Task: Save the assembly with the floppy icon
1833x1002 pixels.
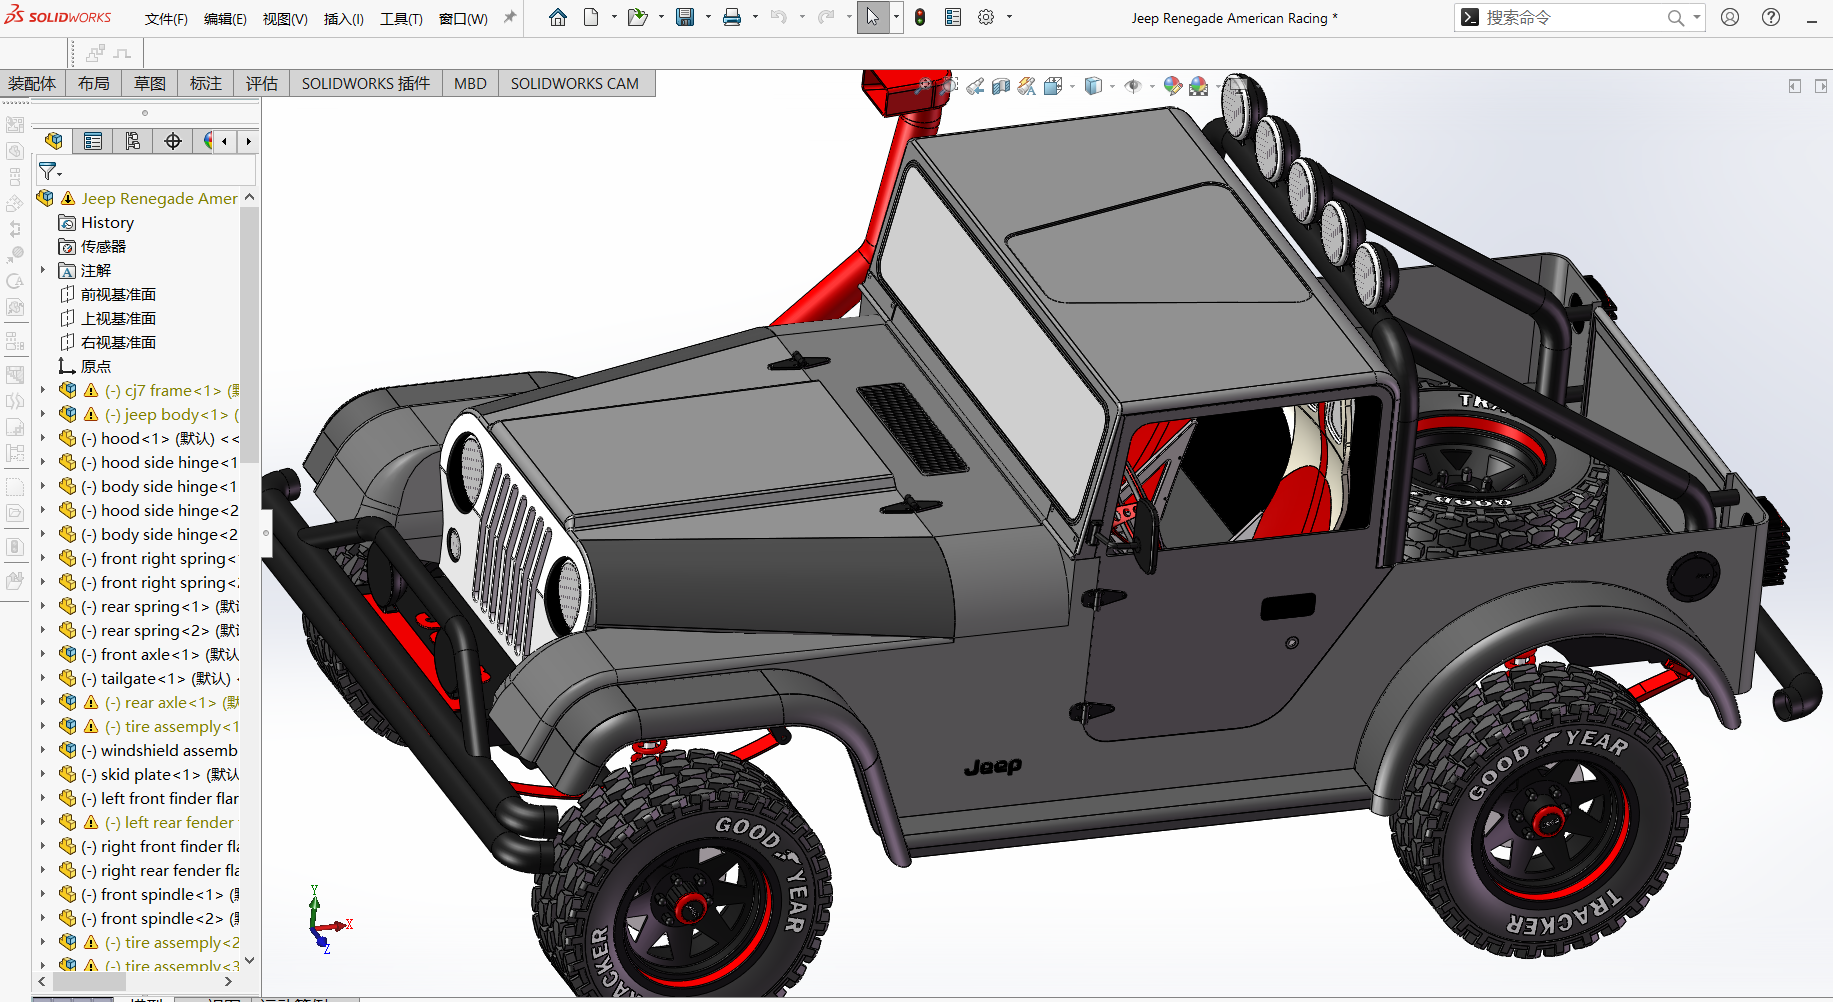Action: tap(685, 17)
